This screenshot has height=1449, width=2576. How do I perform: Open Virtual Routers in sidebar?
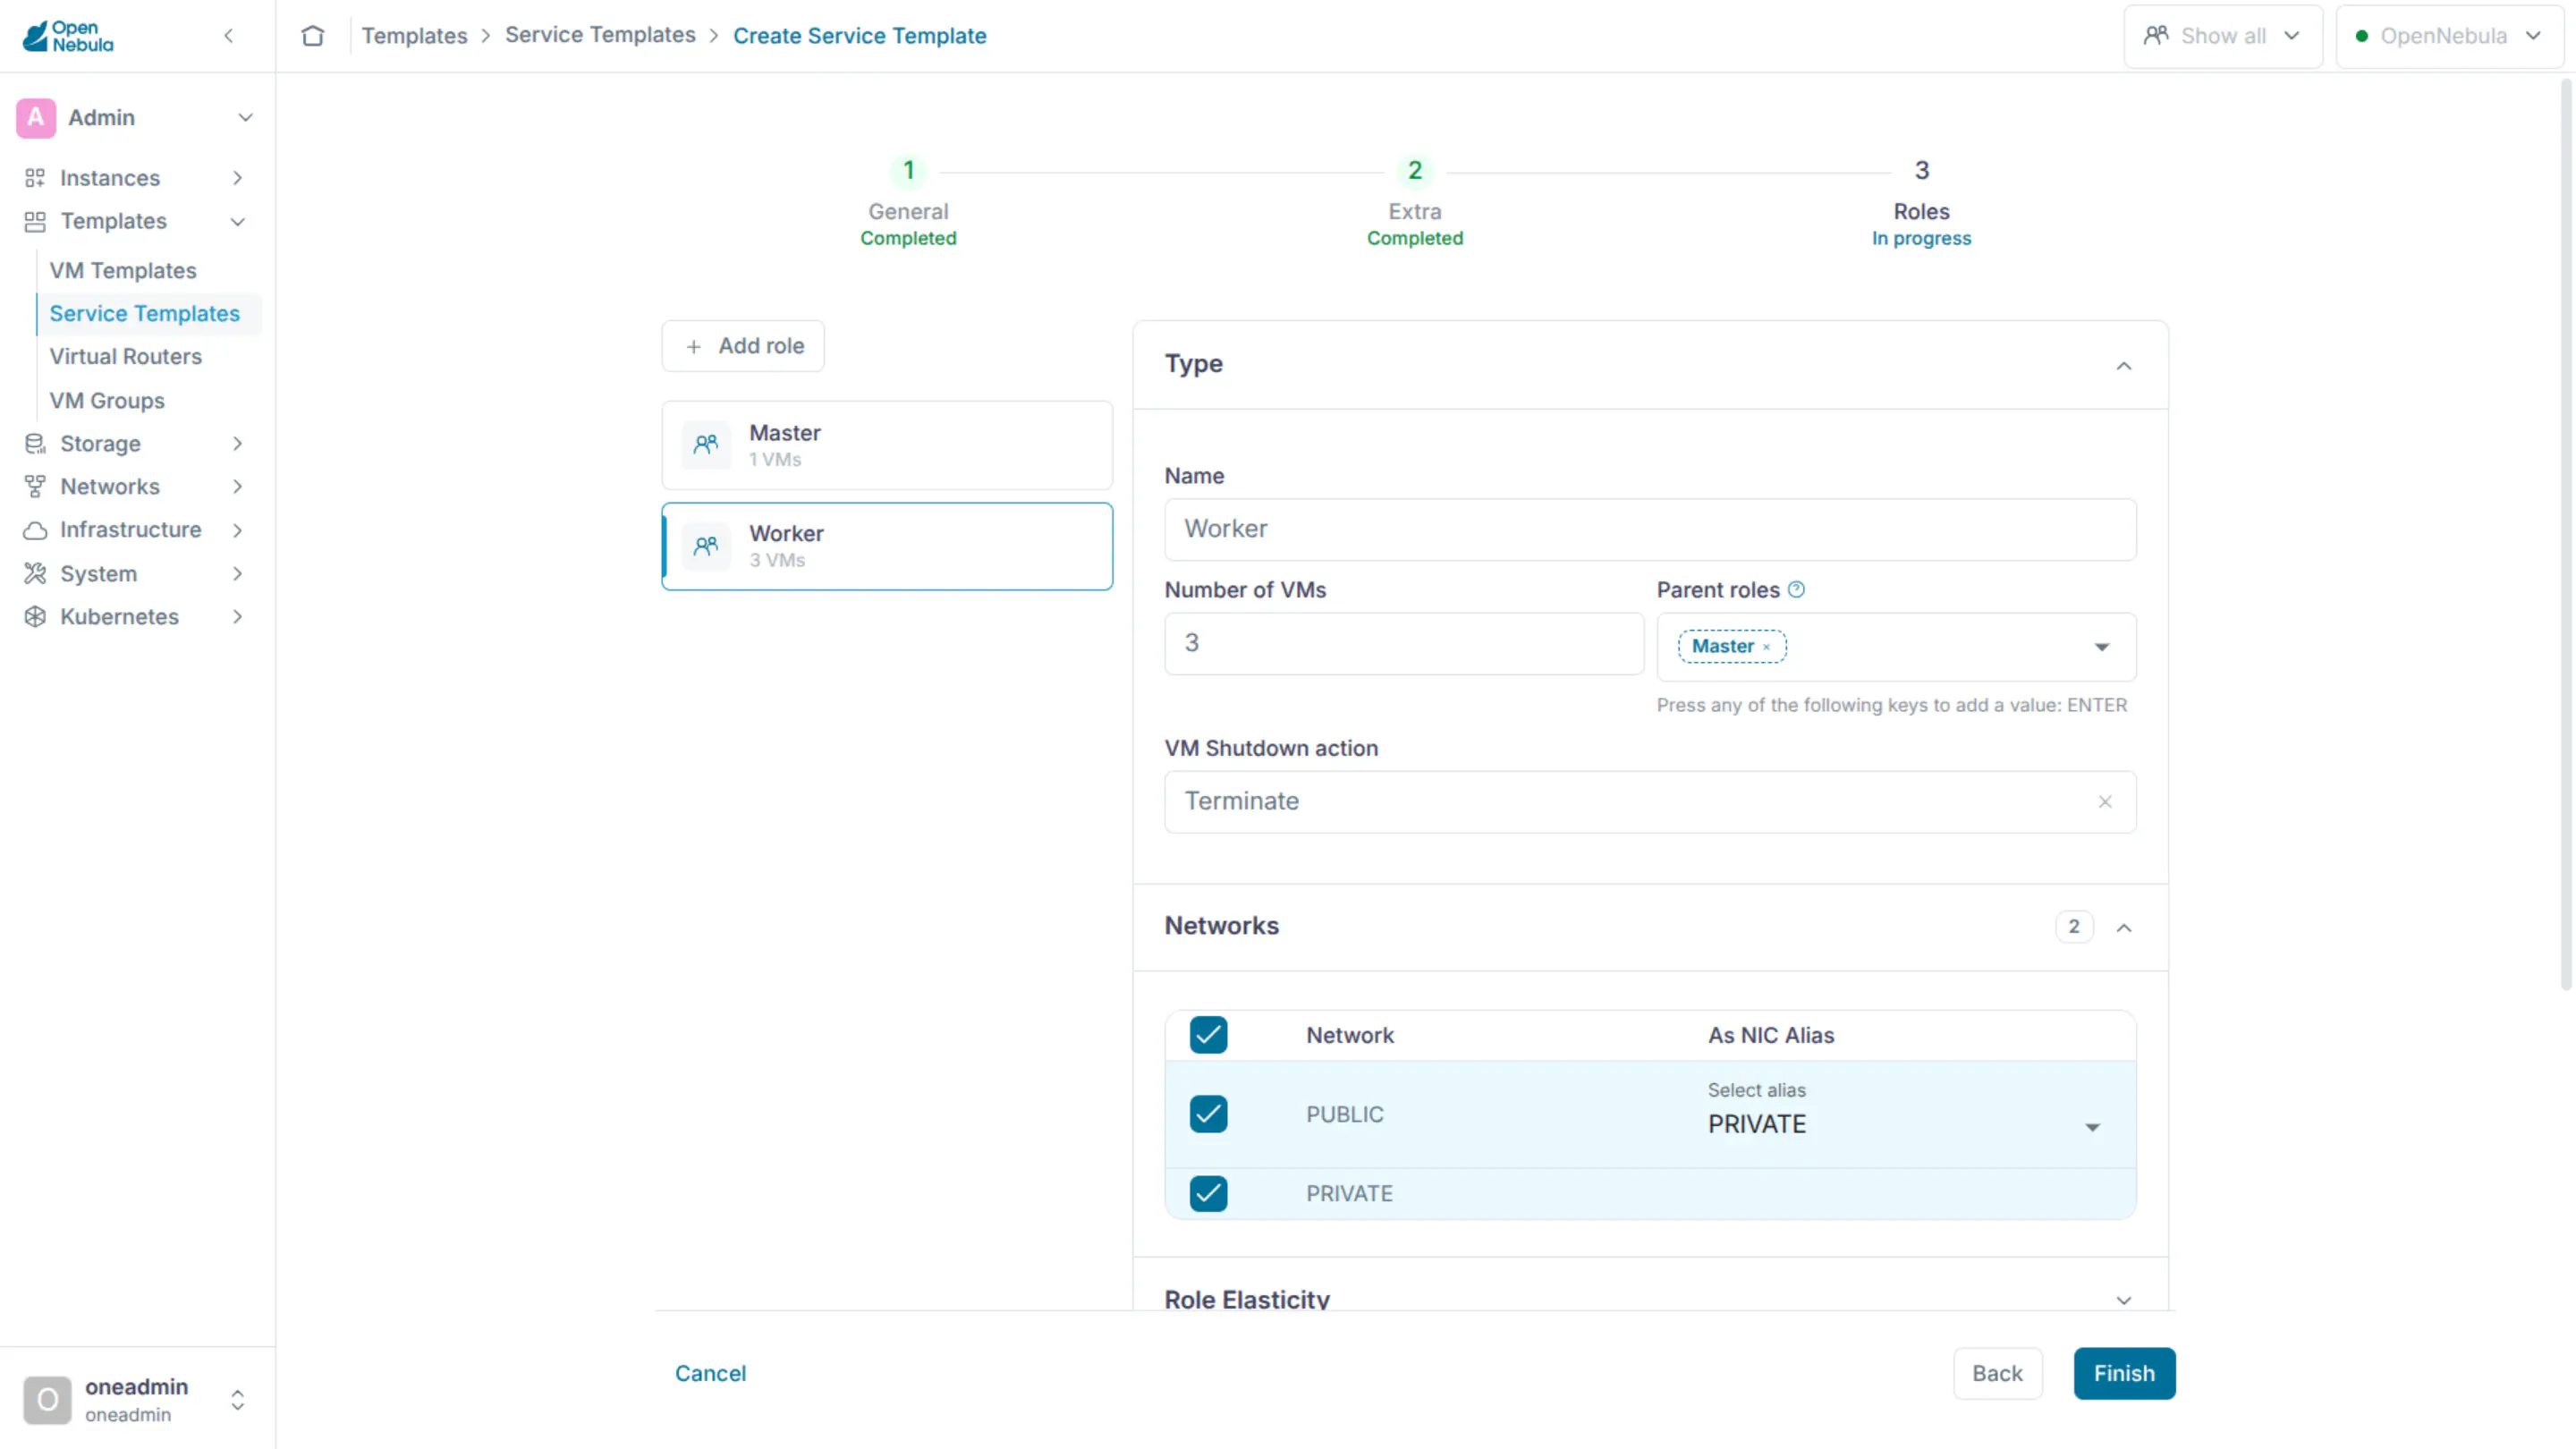pos(126,356)
